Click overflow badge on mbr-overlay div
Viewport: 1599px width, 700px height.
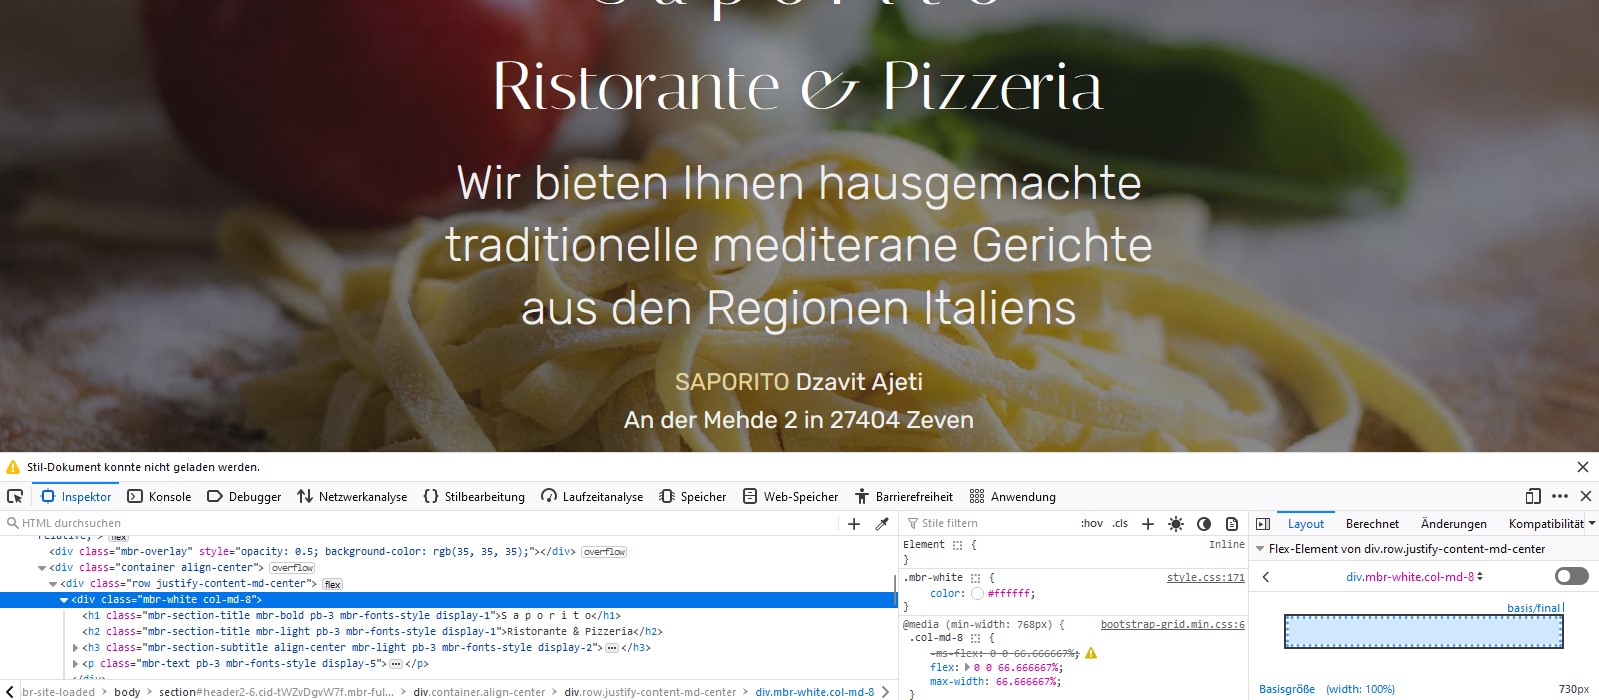(x=604, y=552)
